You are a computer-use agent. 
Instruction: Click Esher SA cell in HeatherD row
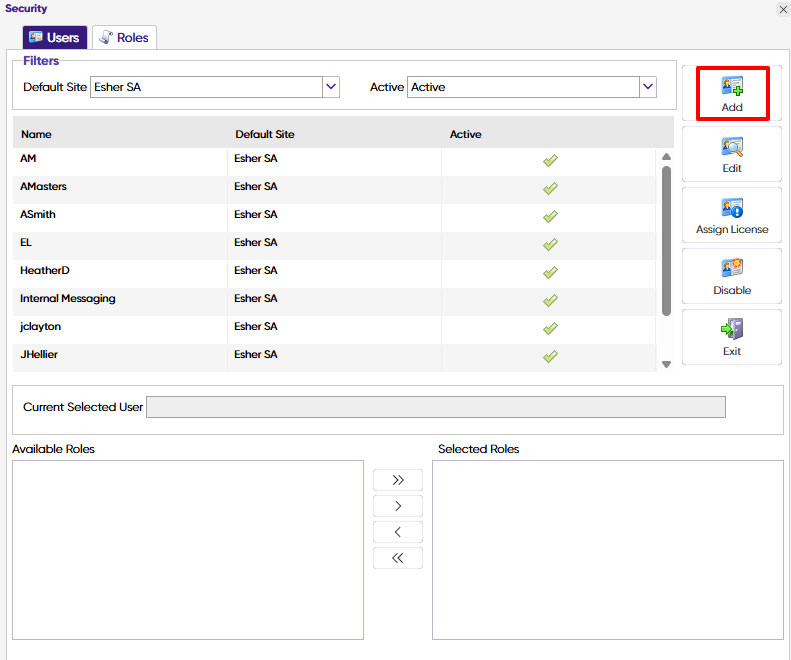pos(256,270)
